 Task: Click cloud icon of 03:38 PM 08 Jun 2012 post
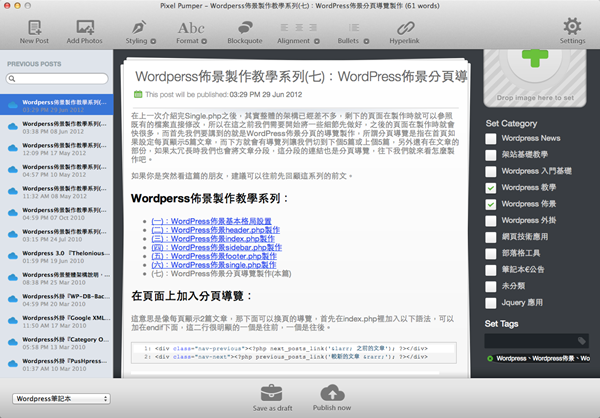pyautogui.click(x=13, y=126)
